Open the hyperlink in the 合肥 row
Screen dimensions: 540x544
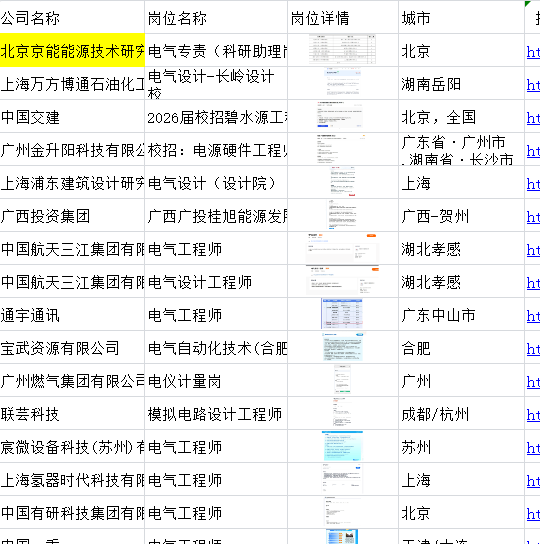click(x=533, y=349)
